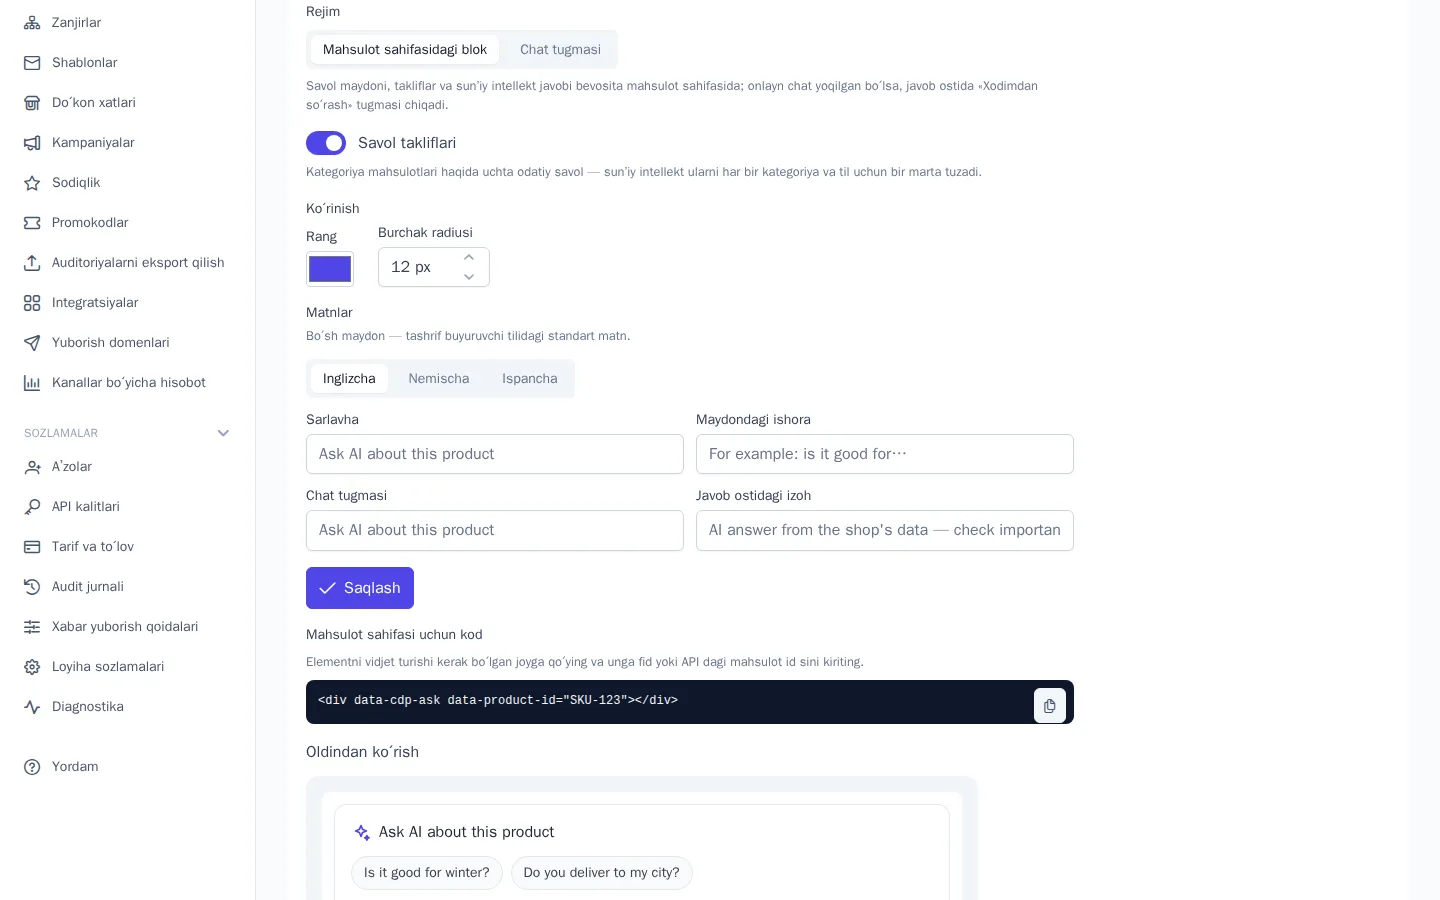
Task: Switch to the Ispancha language tab
Action: [529, 378]
